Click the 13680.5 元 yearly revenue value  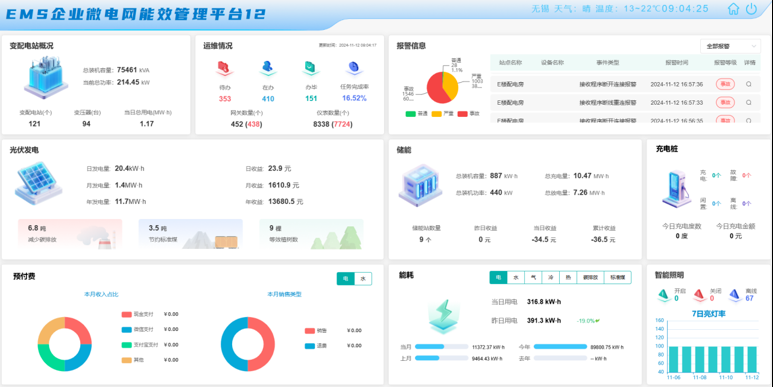pyautogui.click(x=285, y=202)
